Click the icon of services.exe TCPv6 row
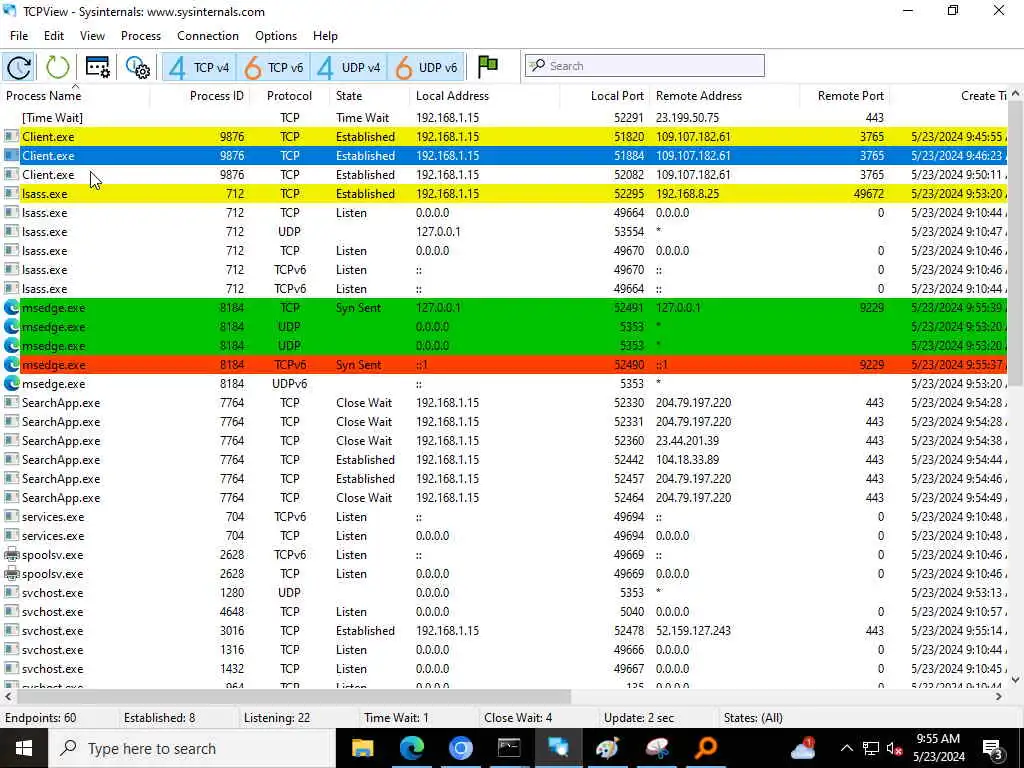The width and height of the screenshot is (1024, 768). tap(11, 517)
